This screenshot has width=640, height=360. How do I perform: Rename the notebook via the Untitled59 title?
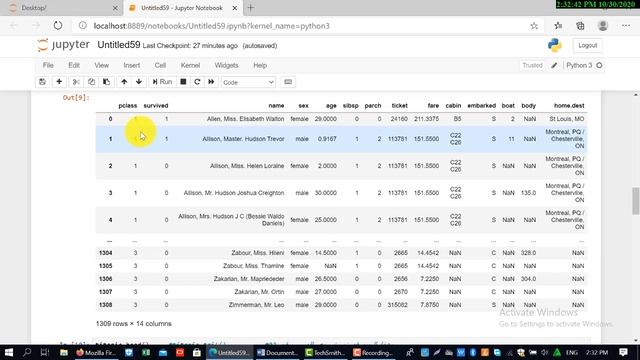click(119, 45)
